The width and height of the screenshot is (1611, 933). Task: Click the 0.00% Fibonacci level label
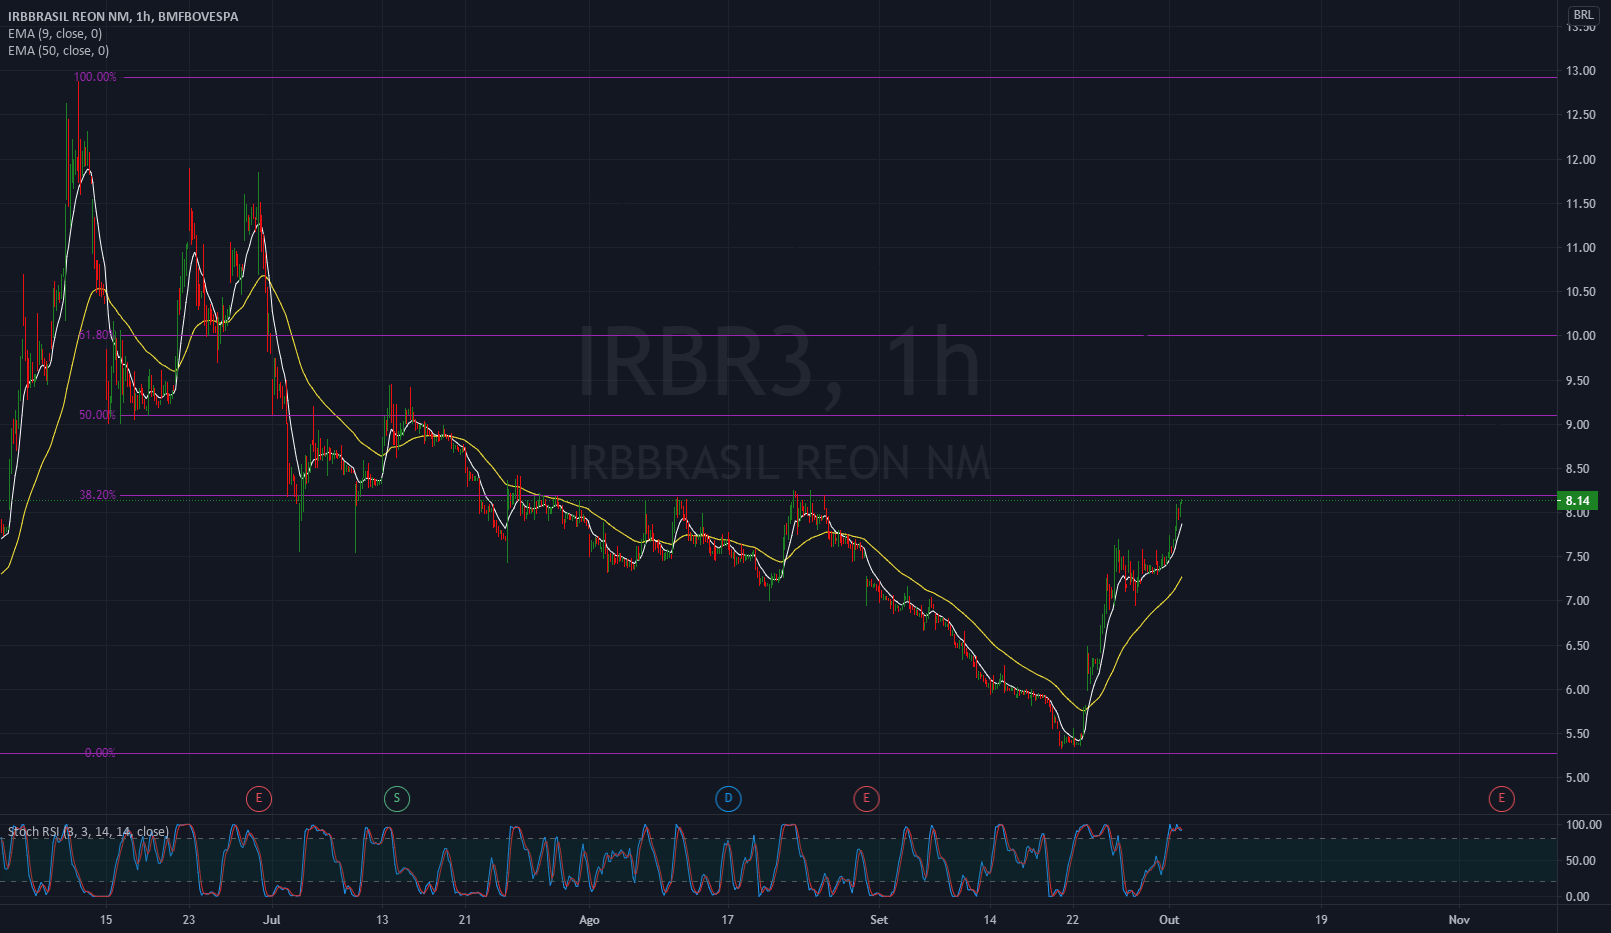coord(100,753)
